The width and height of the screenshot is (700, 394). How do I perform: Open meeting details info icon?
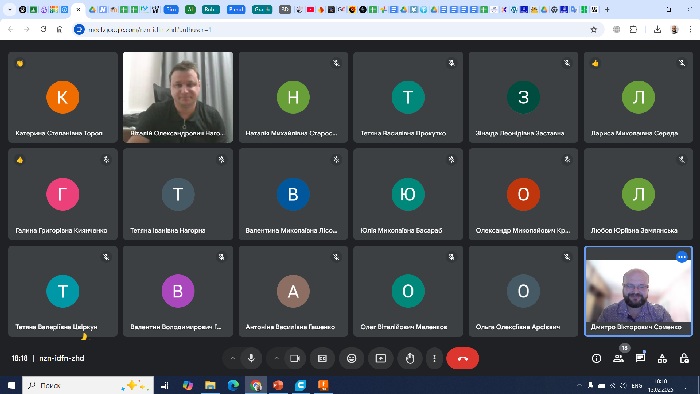pyautogui.click(x=596, y=358)
